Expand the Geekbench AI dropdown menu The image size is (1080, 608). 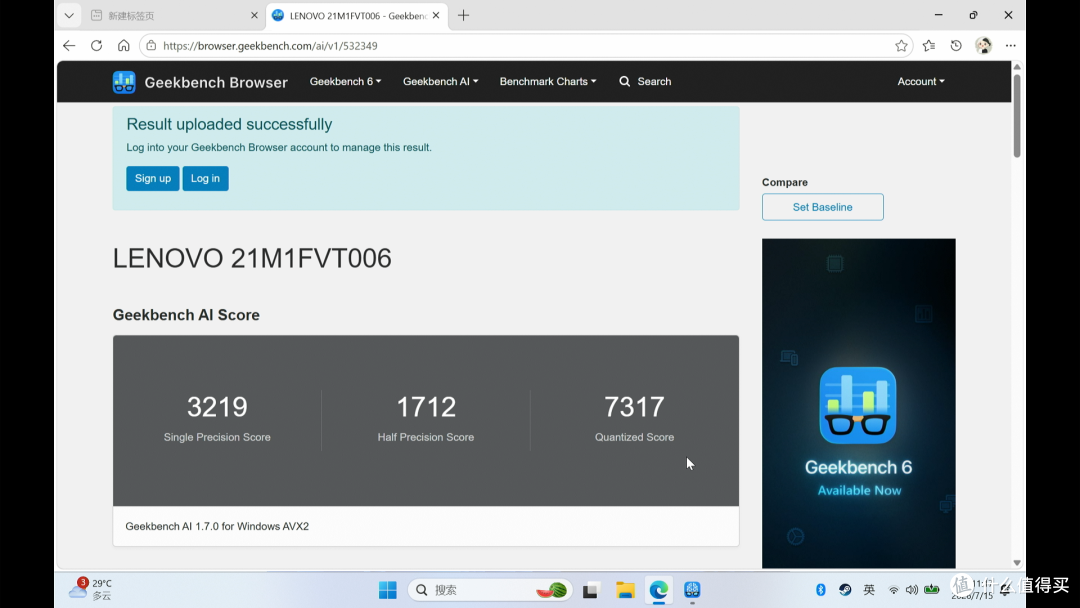click(x=440, y=81)
